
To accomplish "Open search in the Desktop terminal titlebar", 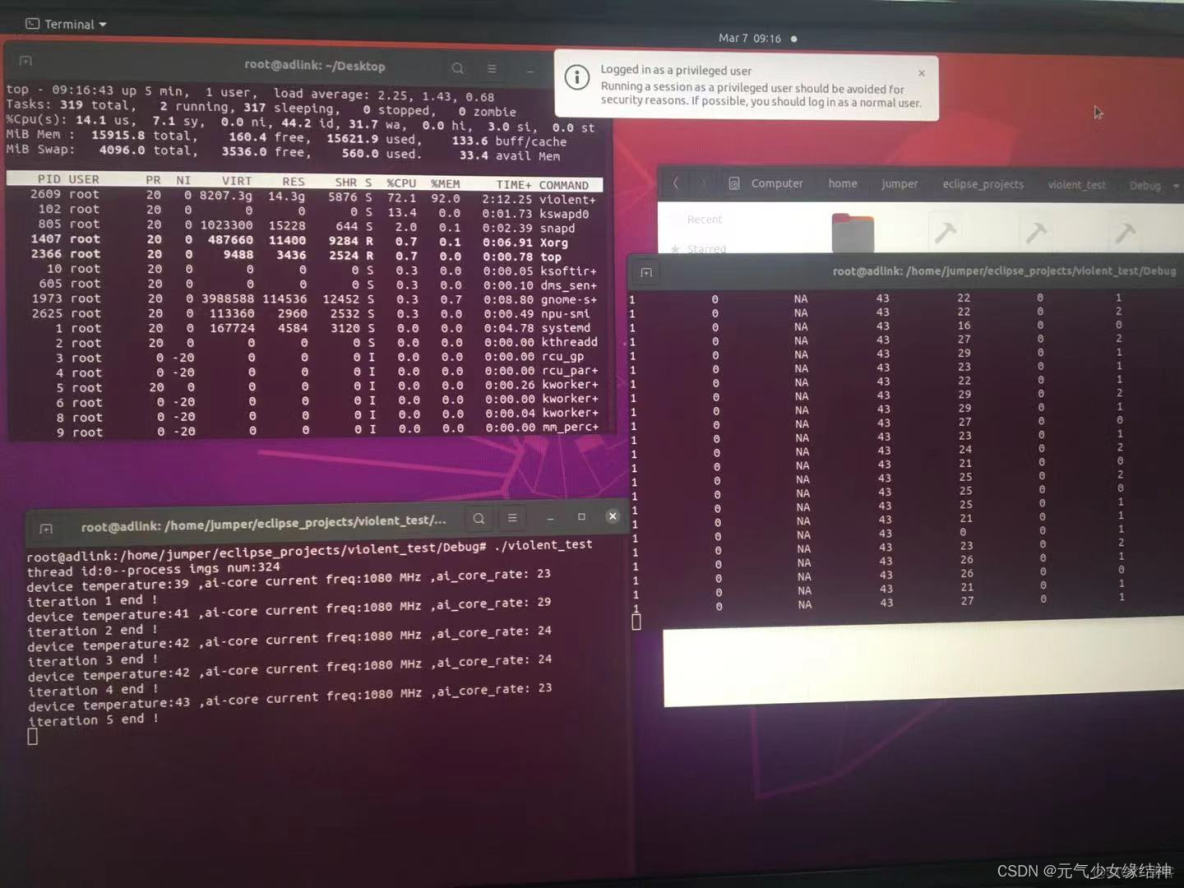I will [458, 67].
